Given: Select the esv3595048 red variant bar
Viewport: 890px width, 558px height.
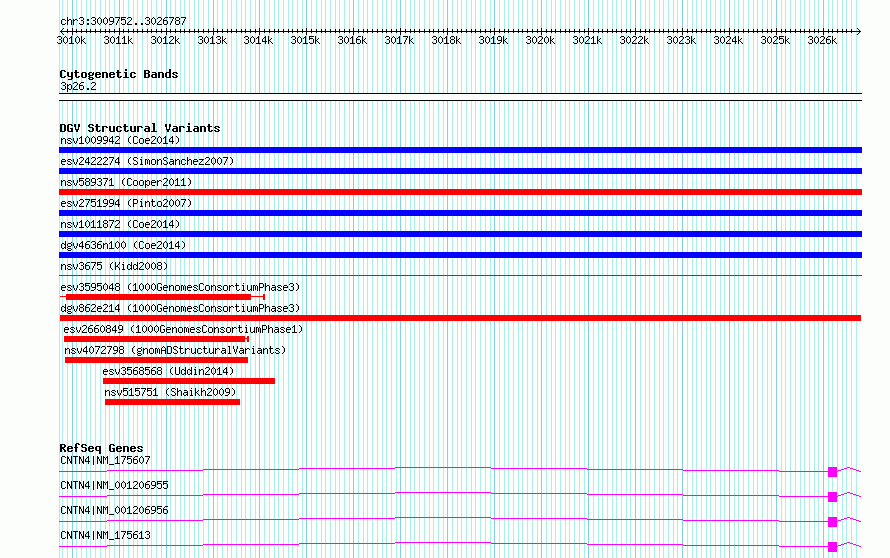Looking at the screenshot, I should tap(162, 297).
